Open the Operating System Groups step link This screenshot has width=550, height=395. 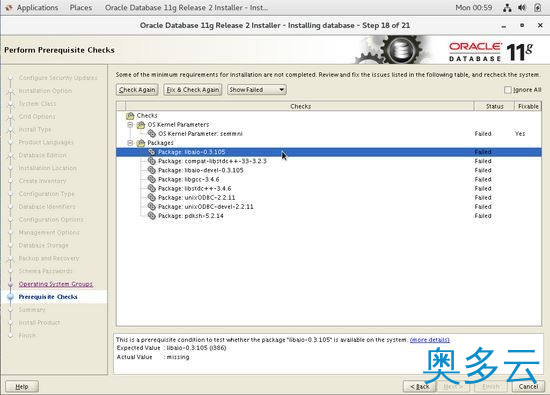click(56, 284)
